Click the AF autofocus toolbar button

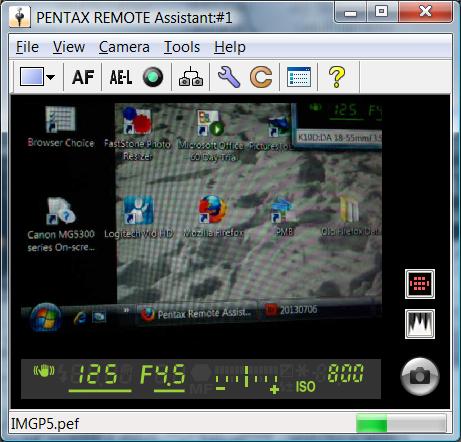click(83, 77)
